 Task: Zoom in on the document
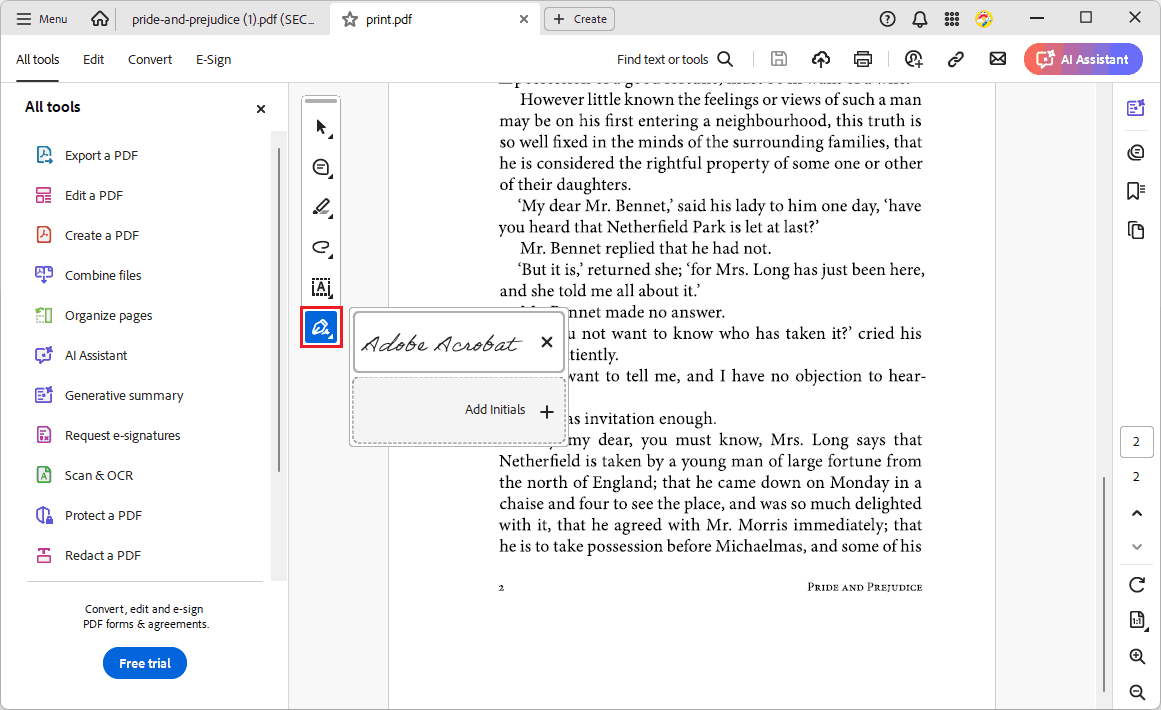tap(1137, 656)
